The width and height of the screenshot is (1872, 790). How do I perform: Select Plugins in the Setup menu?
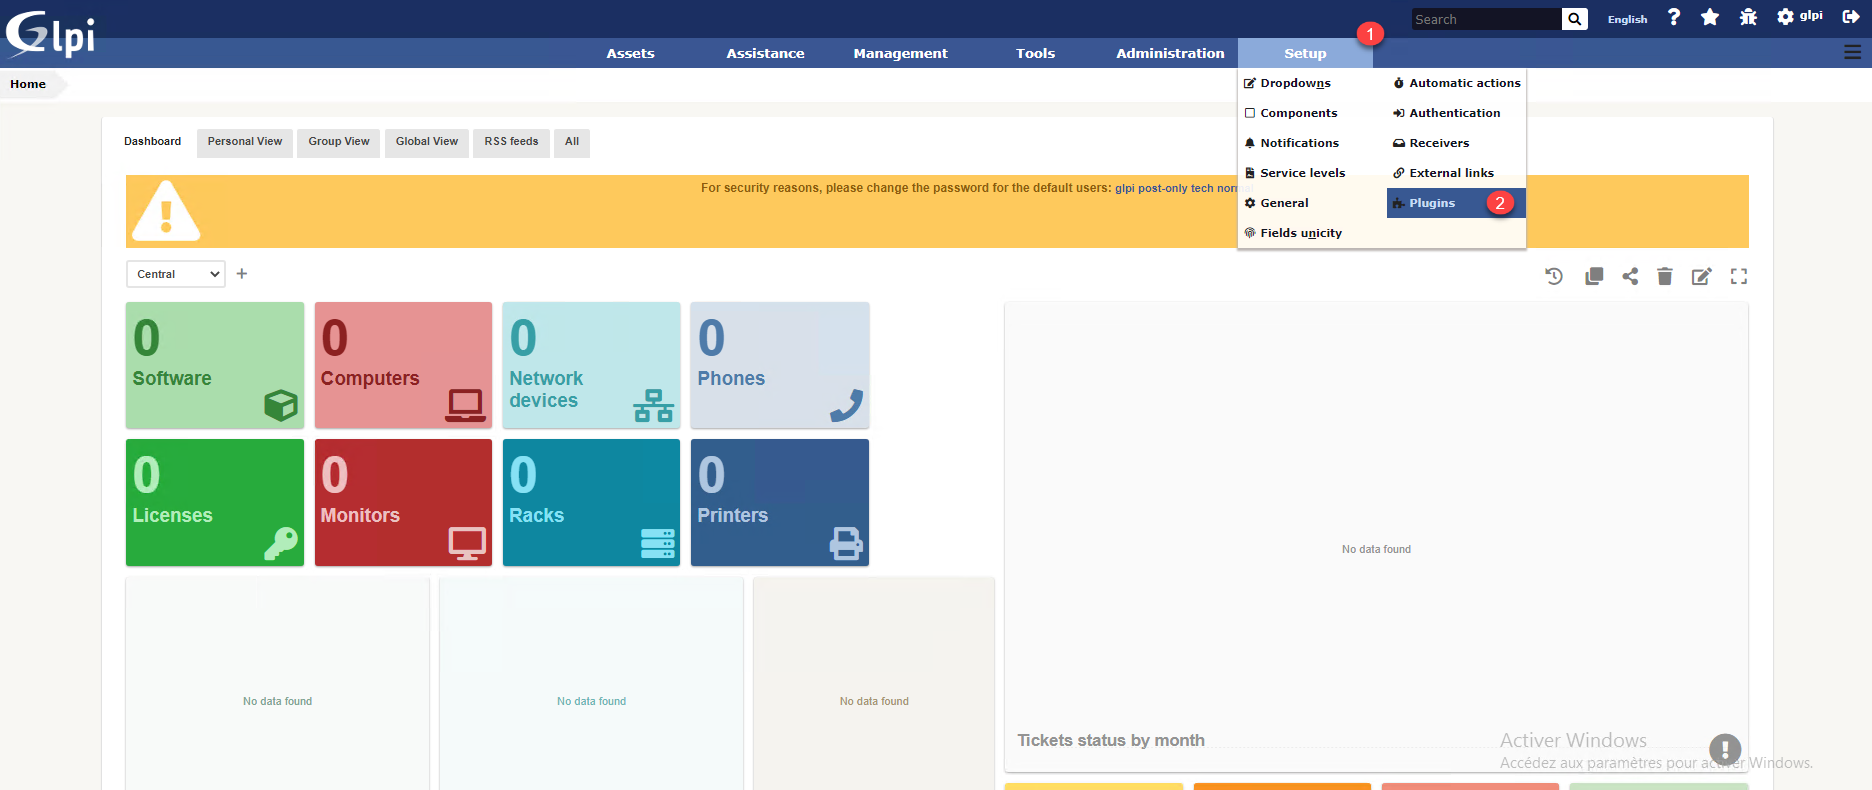(1432, 203)
